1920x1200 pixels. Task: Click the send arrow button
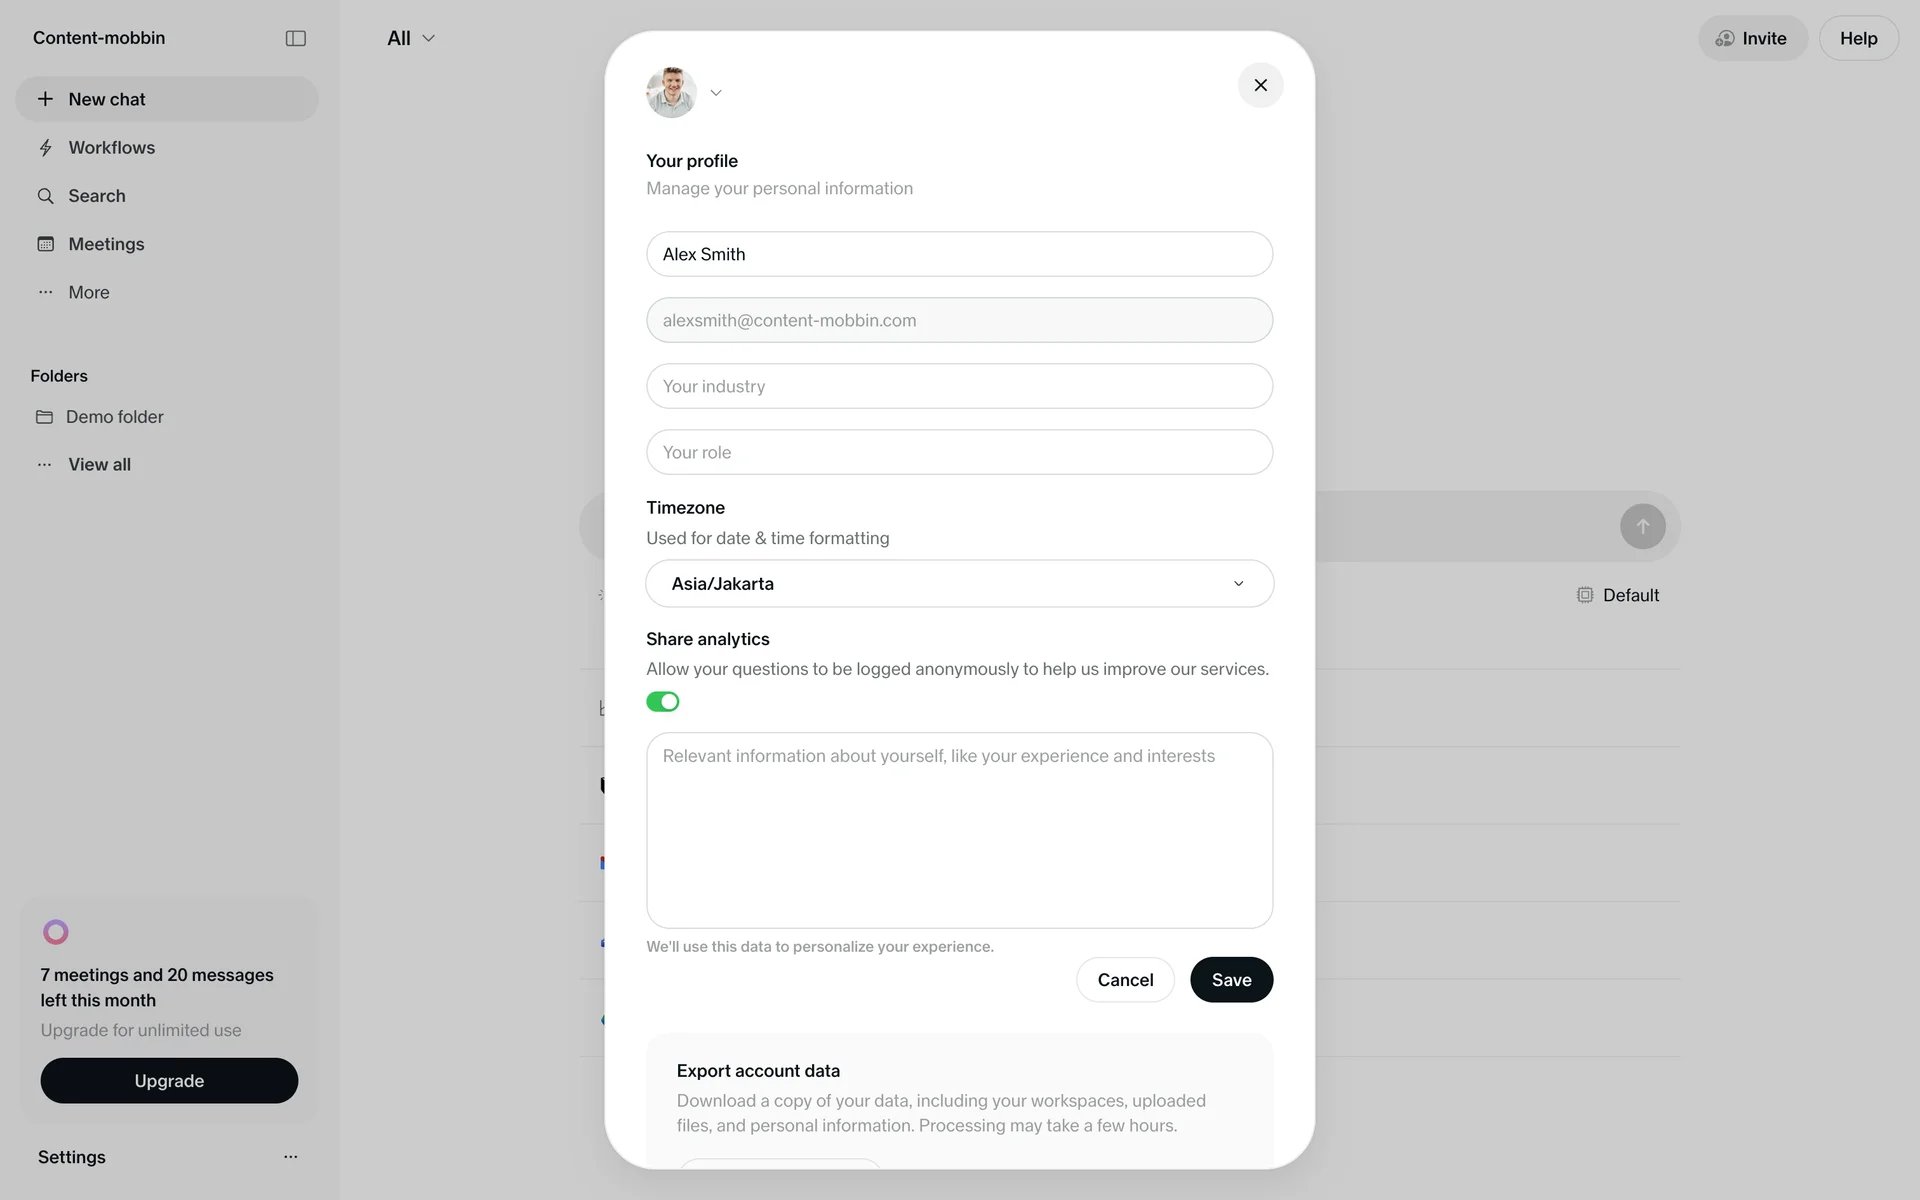coord(1642,526)
